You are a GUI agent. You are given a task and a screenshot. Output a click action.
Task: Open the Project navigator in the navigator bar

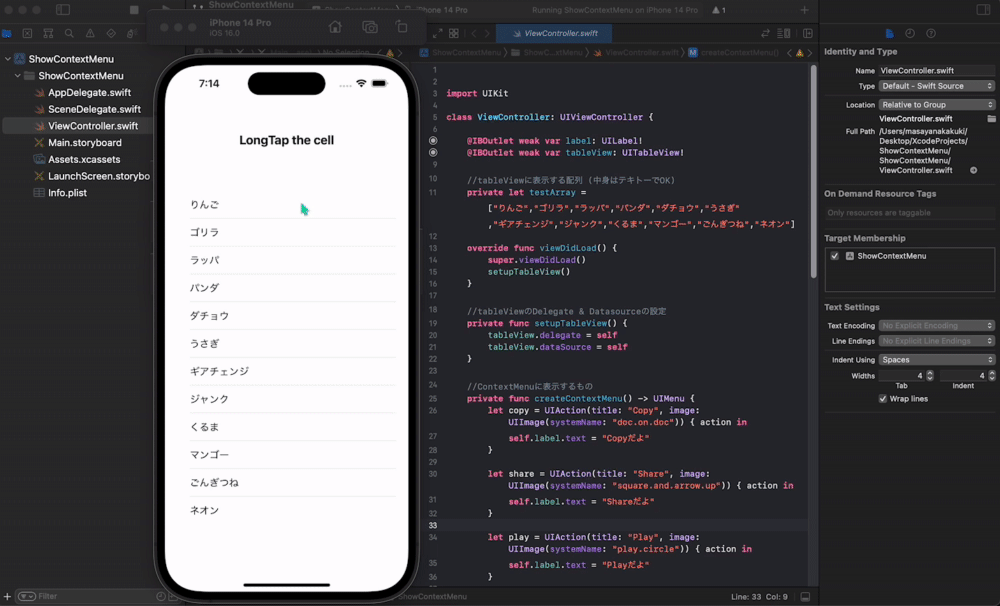6,33
